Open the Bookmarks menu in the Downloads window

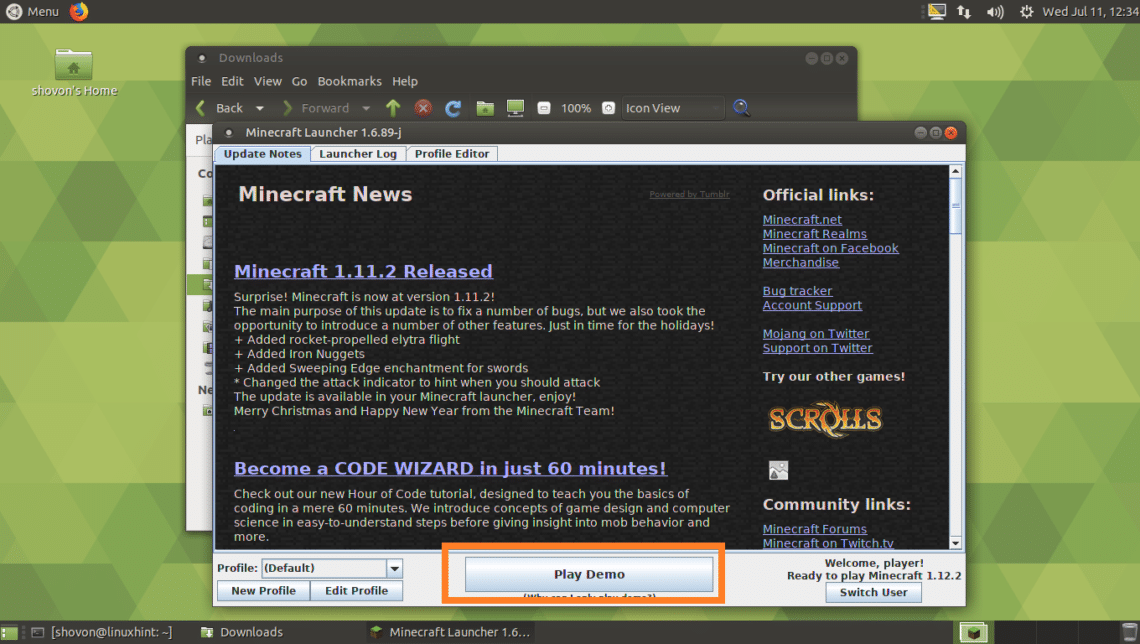pyautogui.click(x=349, y=81)
